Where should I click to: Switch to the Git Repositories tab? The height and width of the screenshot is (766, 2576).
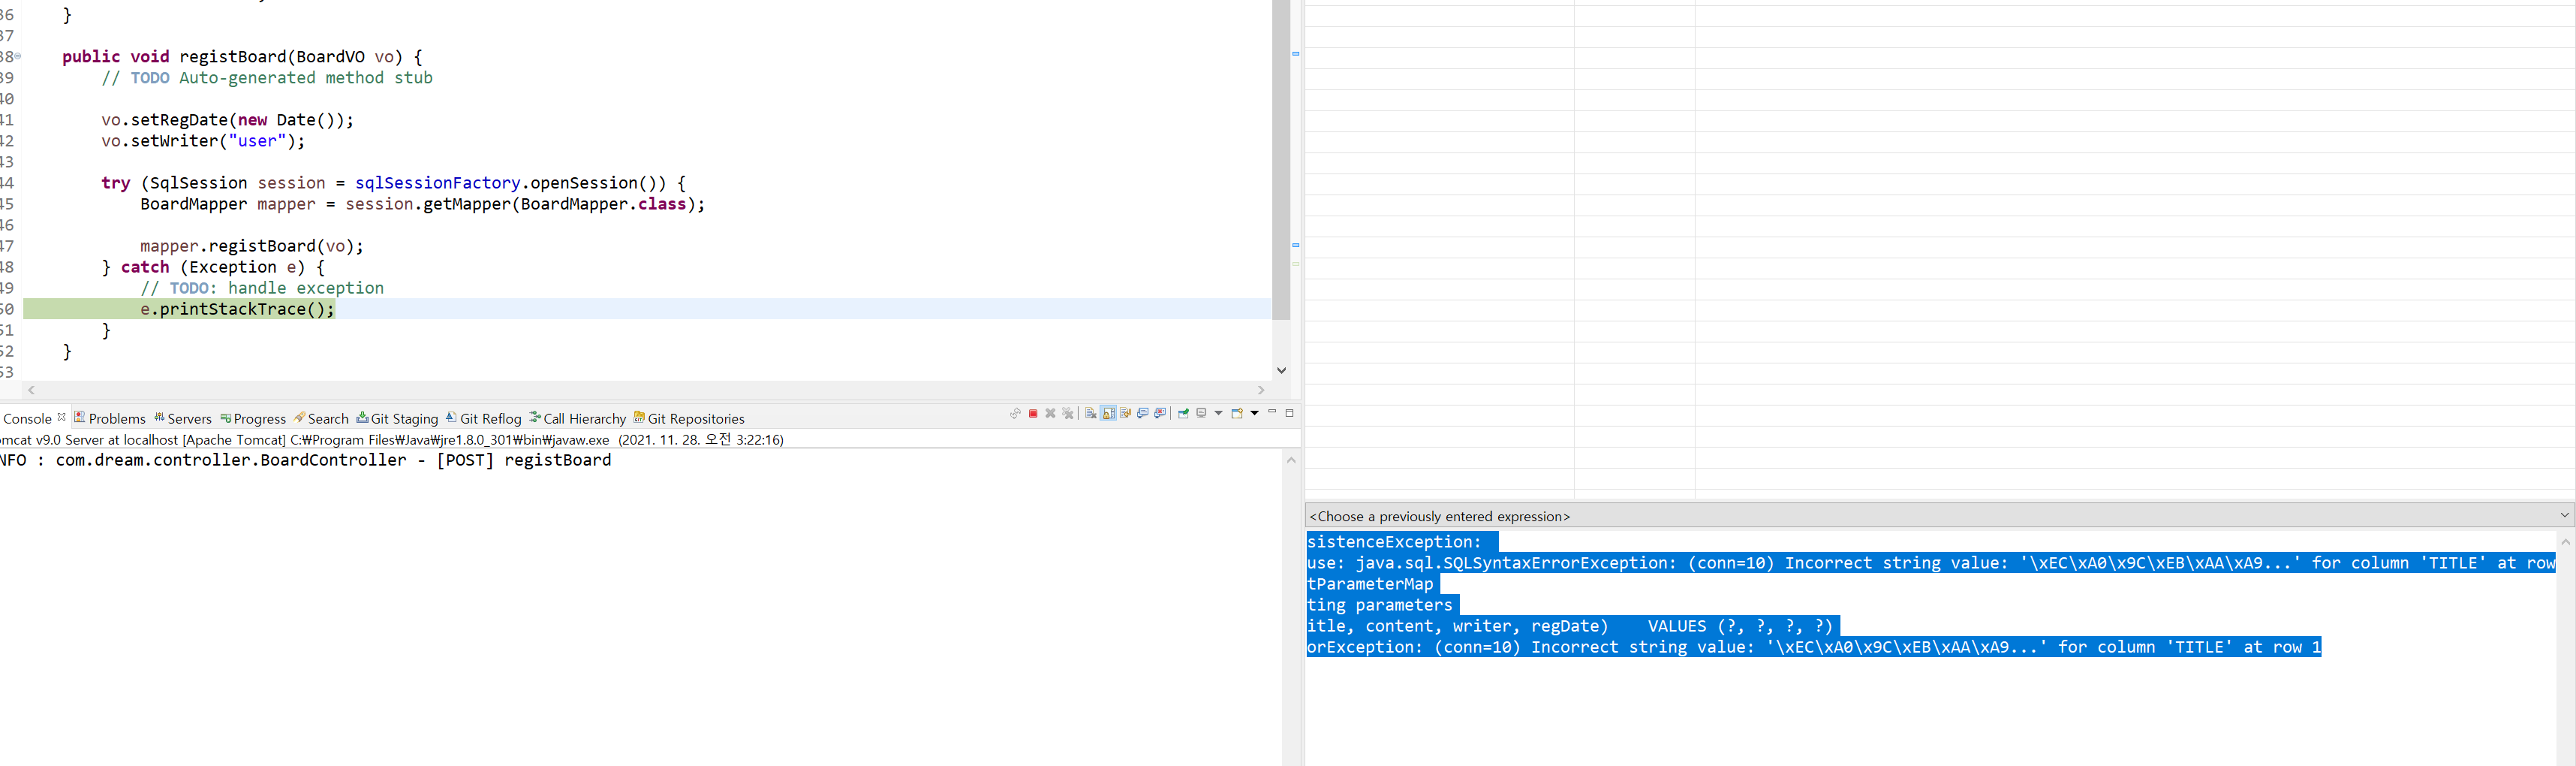tap(689, 419)
